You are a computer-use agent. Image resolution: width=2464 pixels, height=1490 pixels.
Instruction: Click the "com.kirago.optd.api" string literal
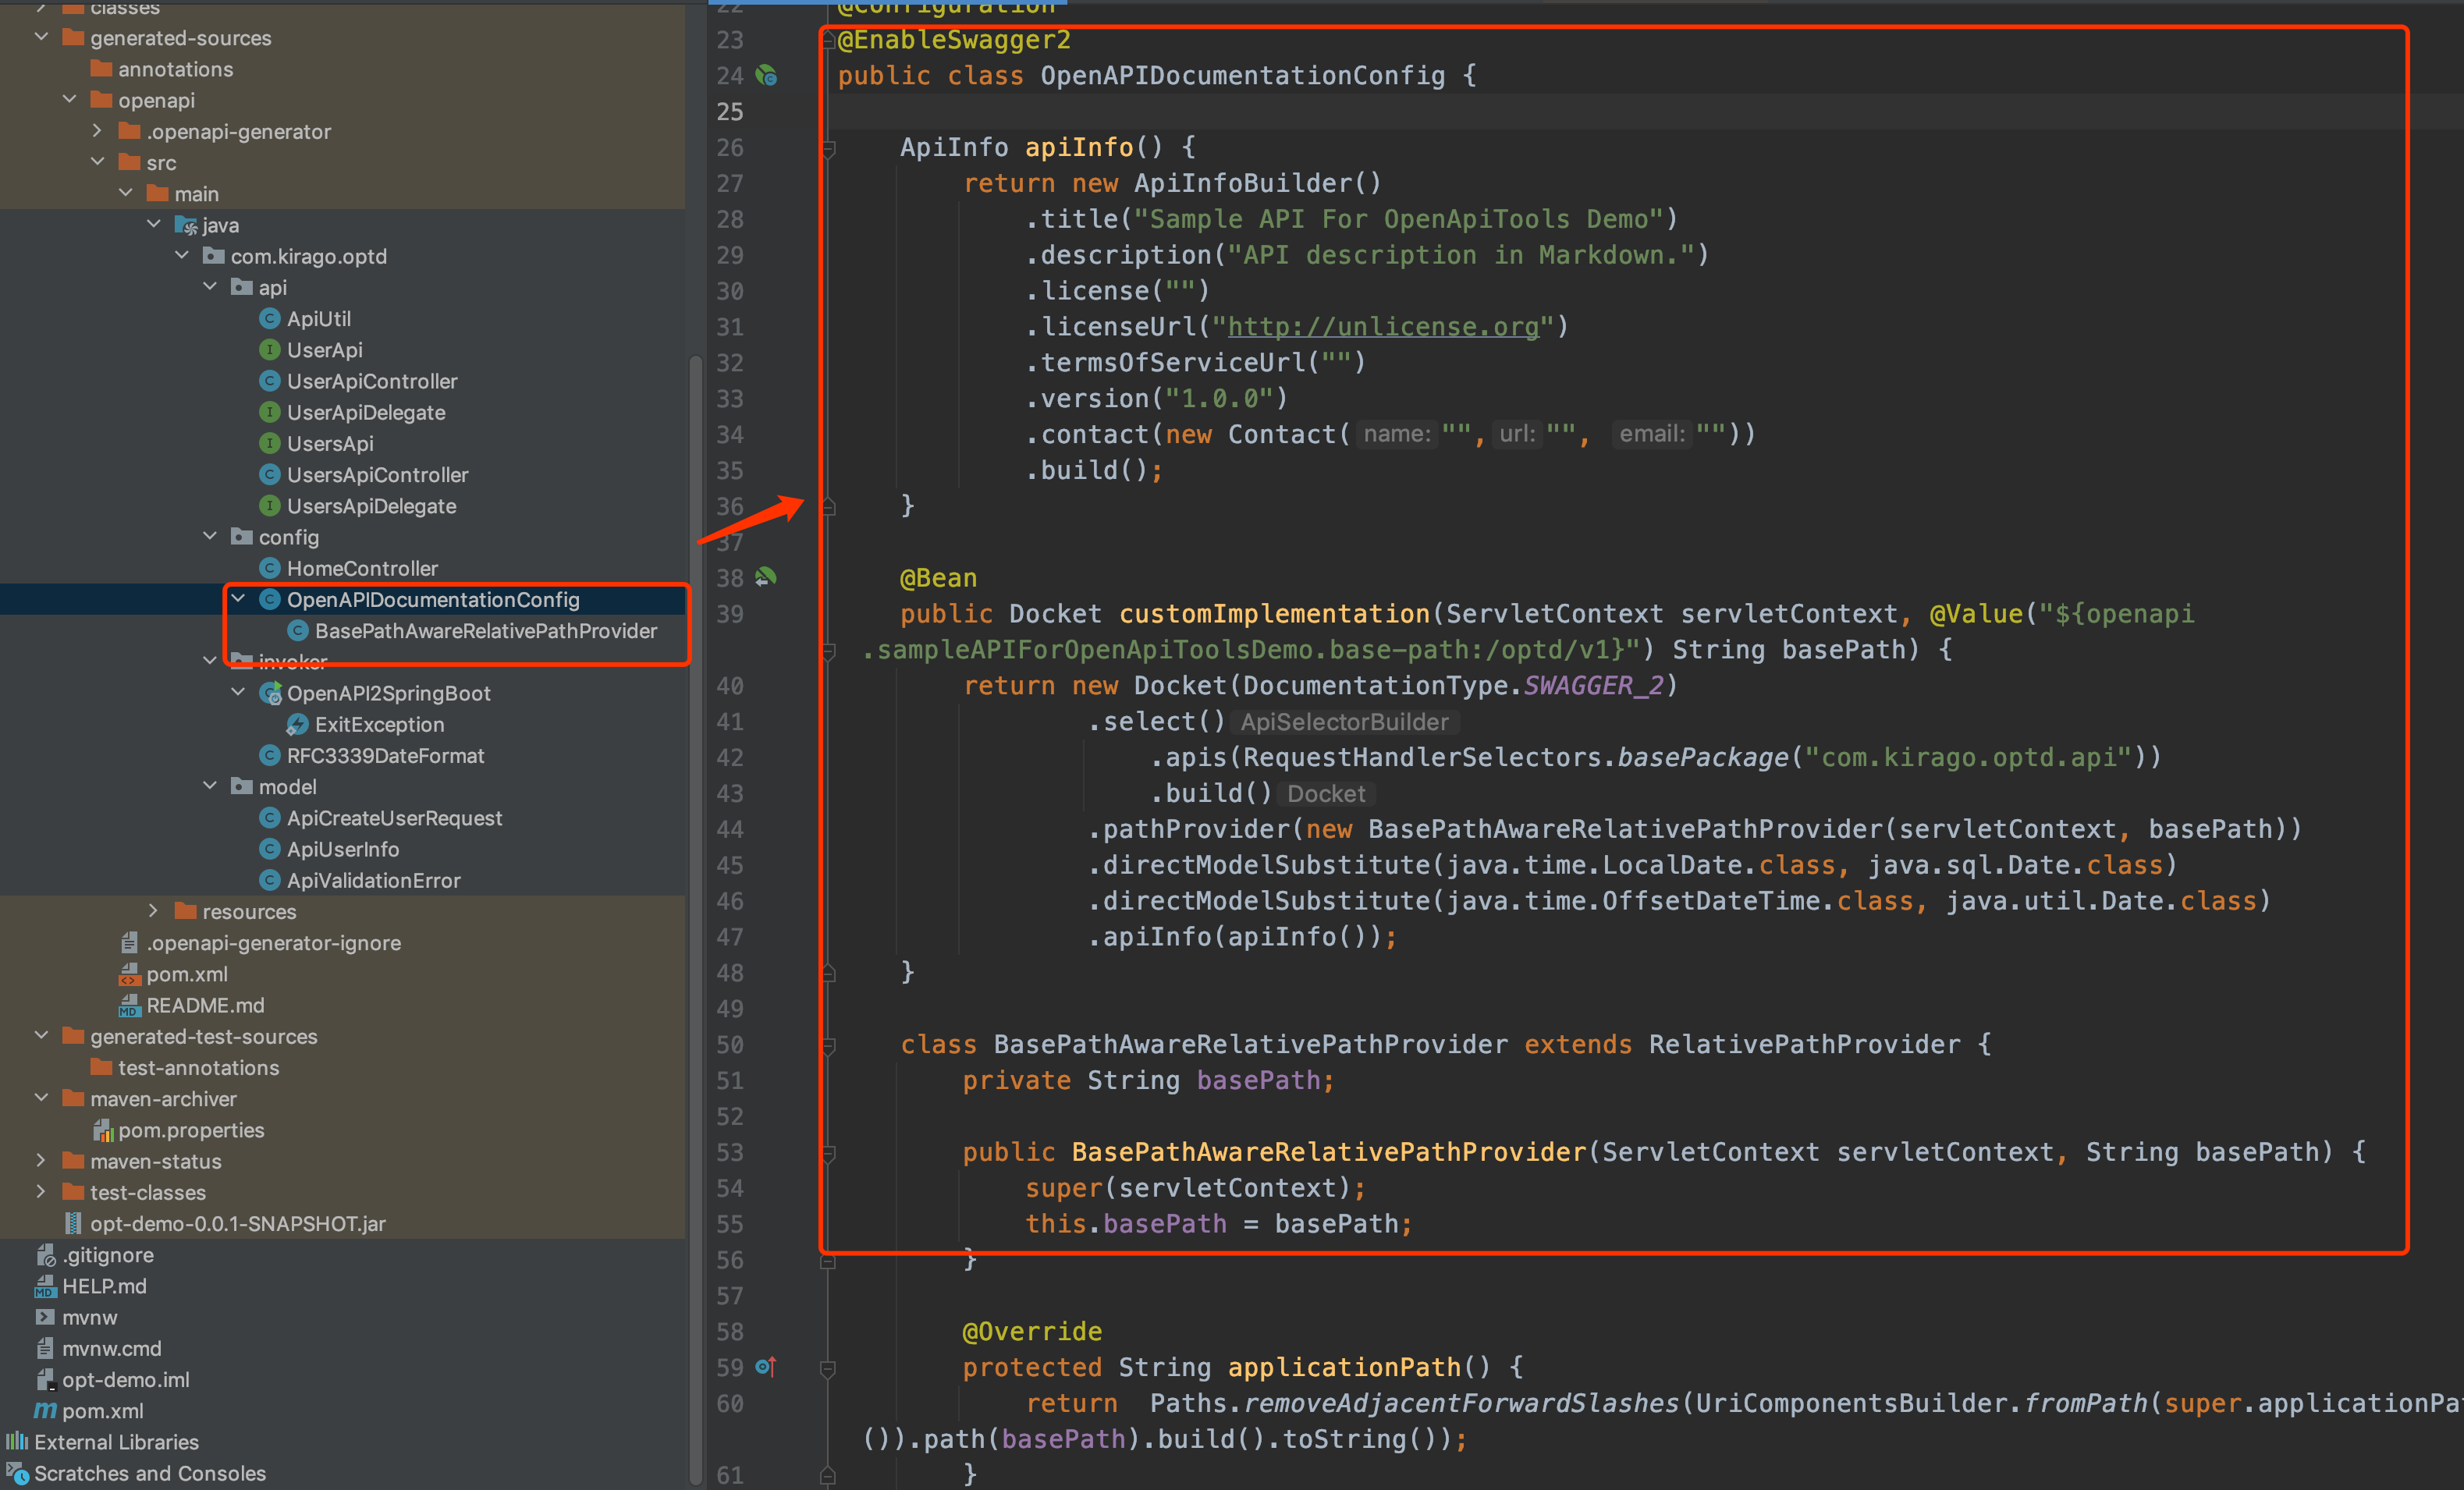[x=1969, y=758]
